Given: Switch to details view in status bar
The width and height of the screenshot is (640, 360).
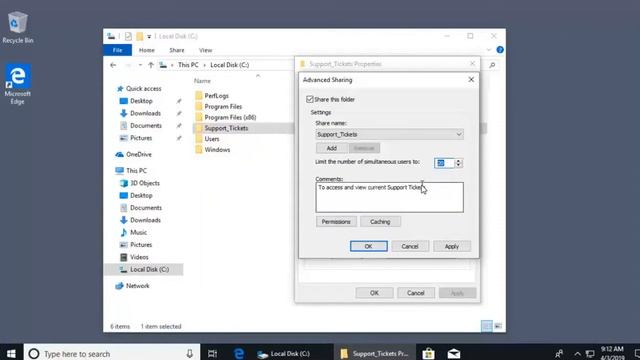Looking at the screenshot, I should coord(487,326).
